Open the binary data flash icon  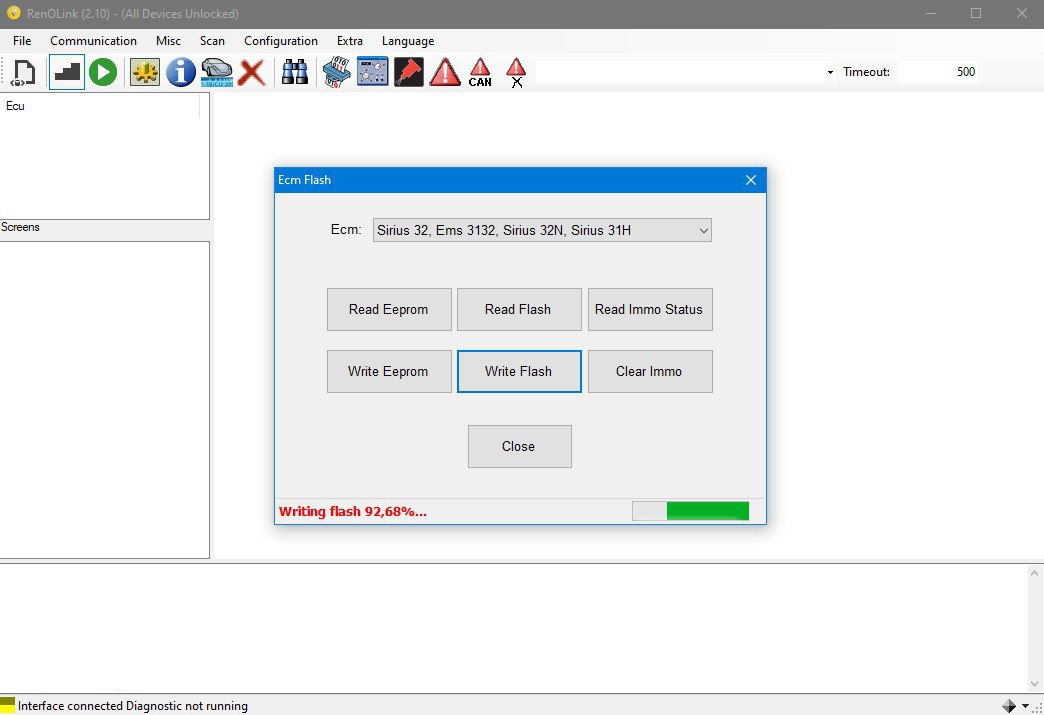click(x=334, y=72)
